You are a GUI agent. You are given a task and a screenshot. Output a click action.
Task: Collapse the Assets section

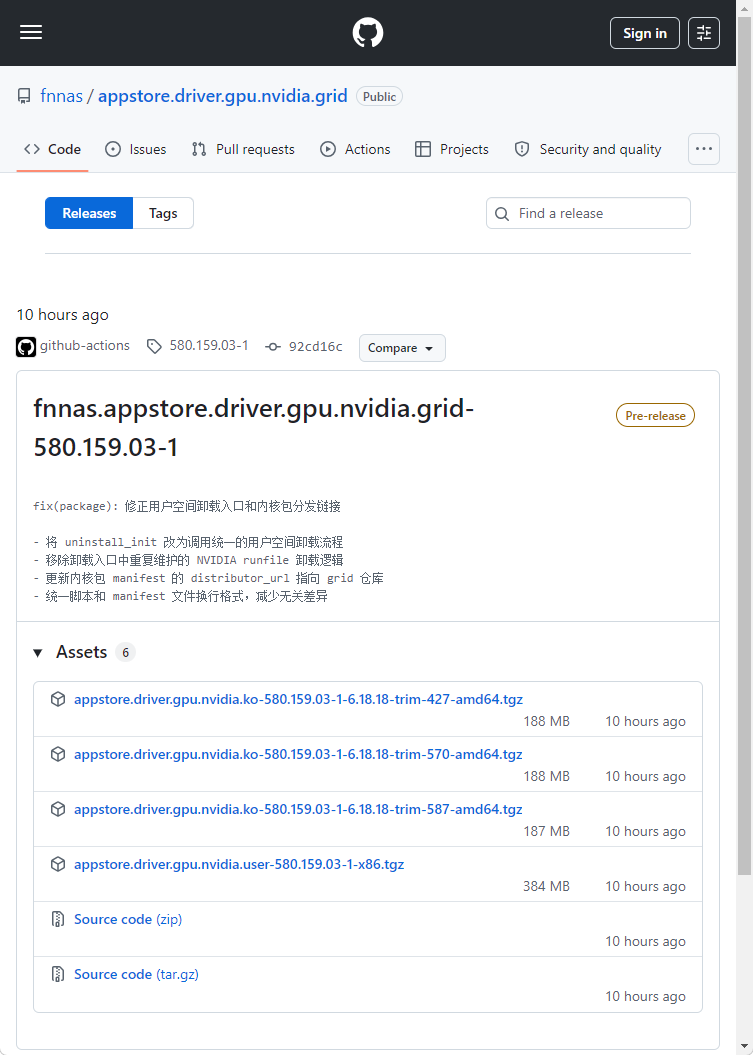tap(38, 653)
